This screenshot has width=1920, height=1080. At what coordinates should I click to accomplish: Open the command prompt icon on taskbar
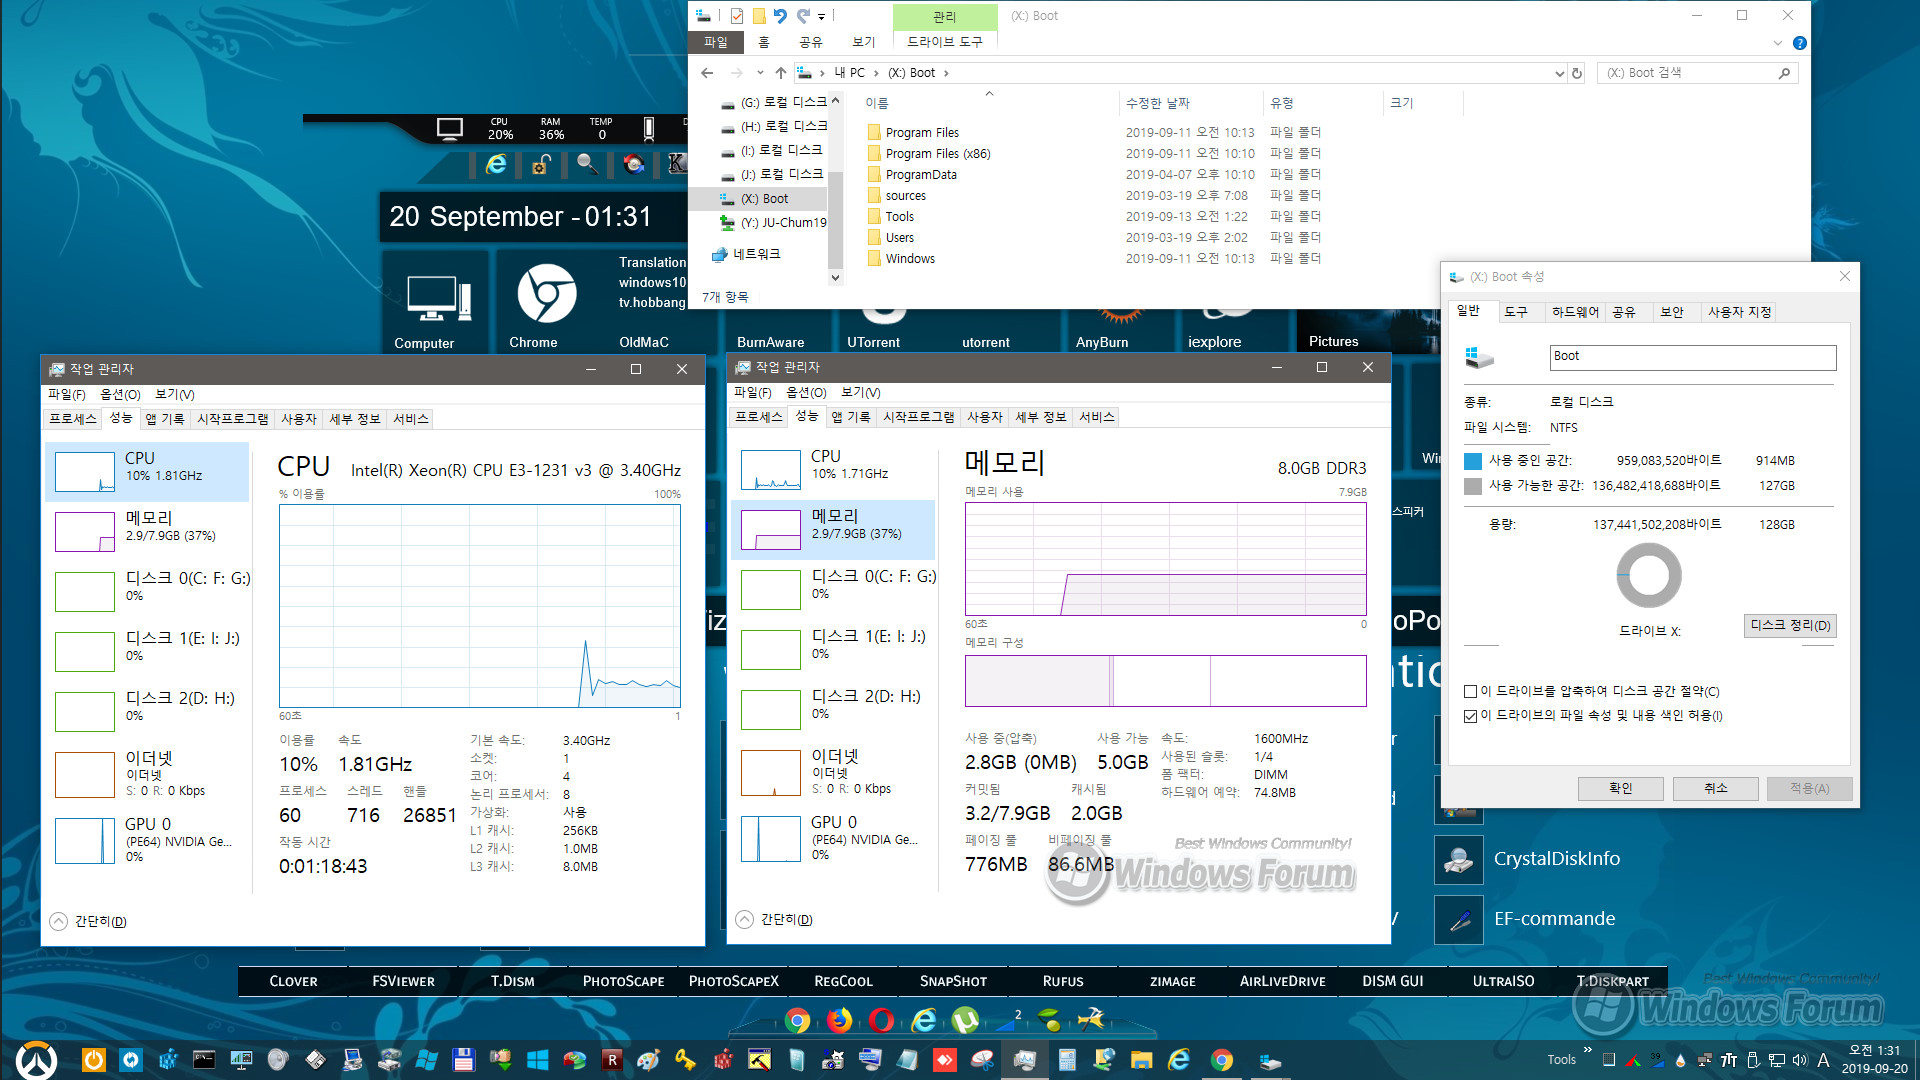[x=204, y=1060]
